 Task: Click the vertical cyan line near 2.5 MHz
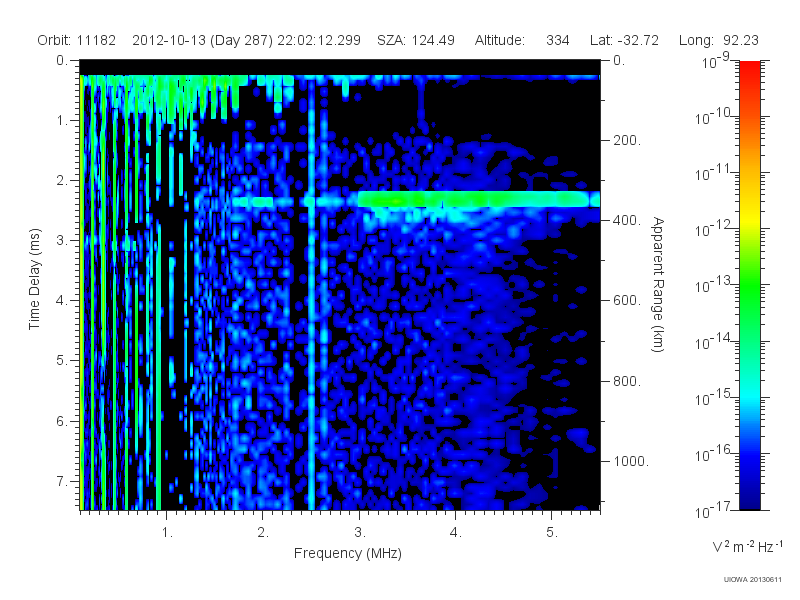tap(311, 294)
